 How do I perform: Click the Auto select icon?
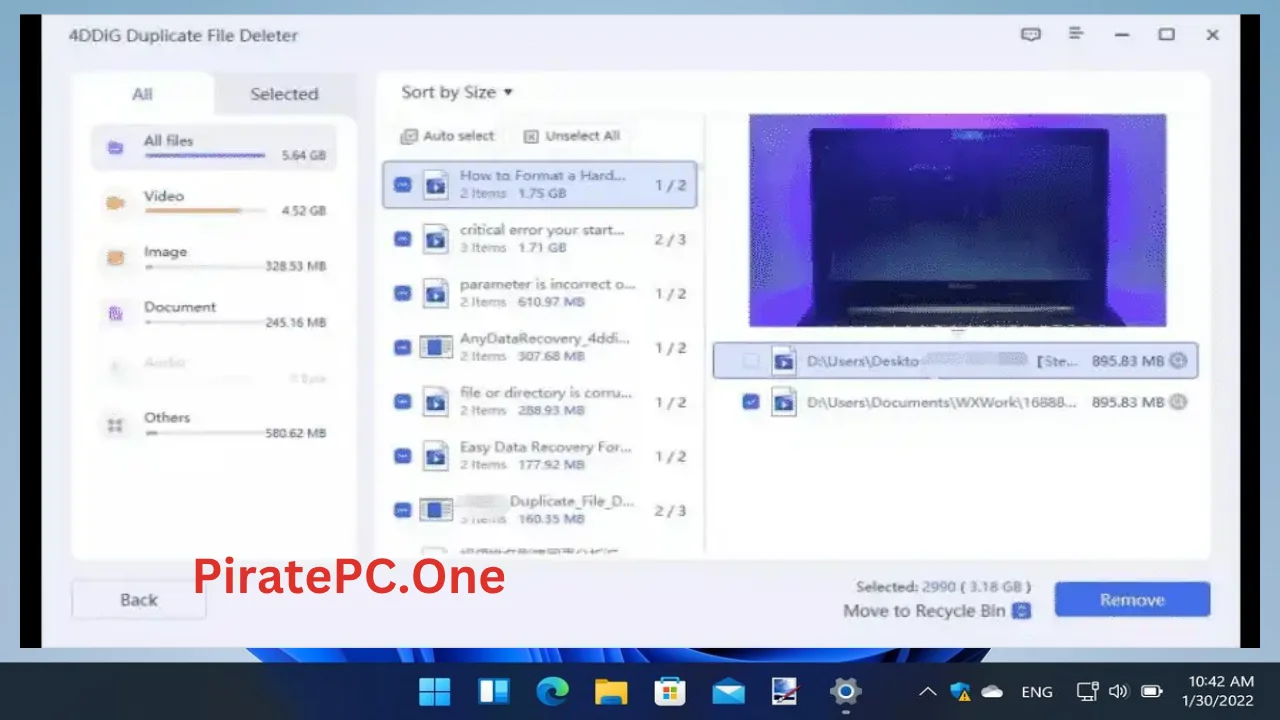[408, 136]
